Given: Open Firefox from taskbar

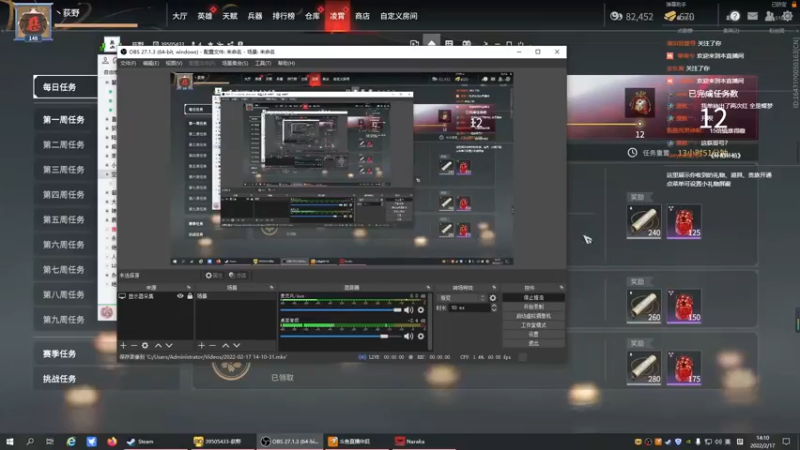Looking at the screenshot, I should click(112, 441).
